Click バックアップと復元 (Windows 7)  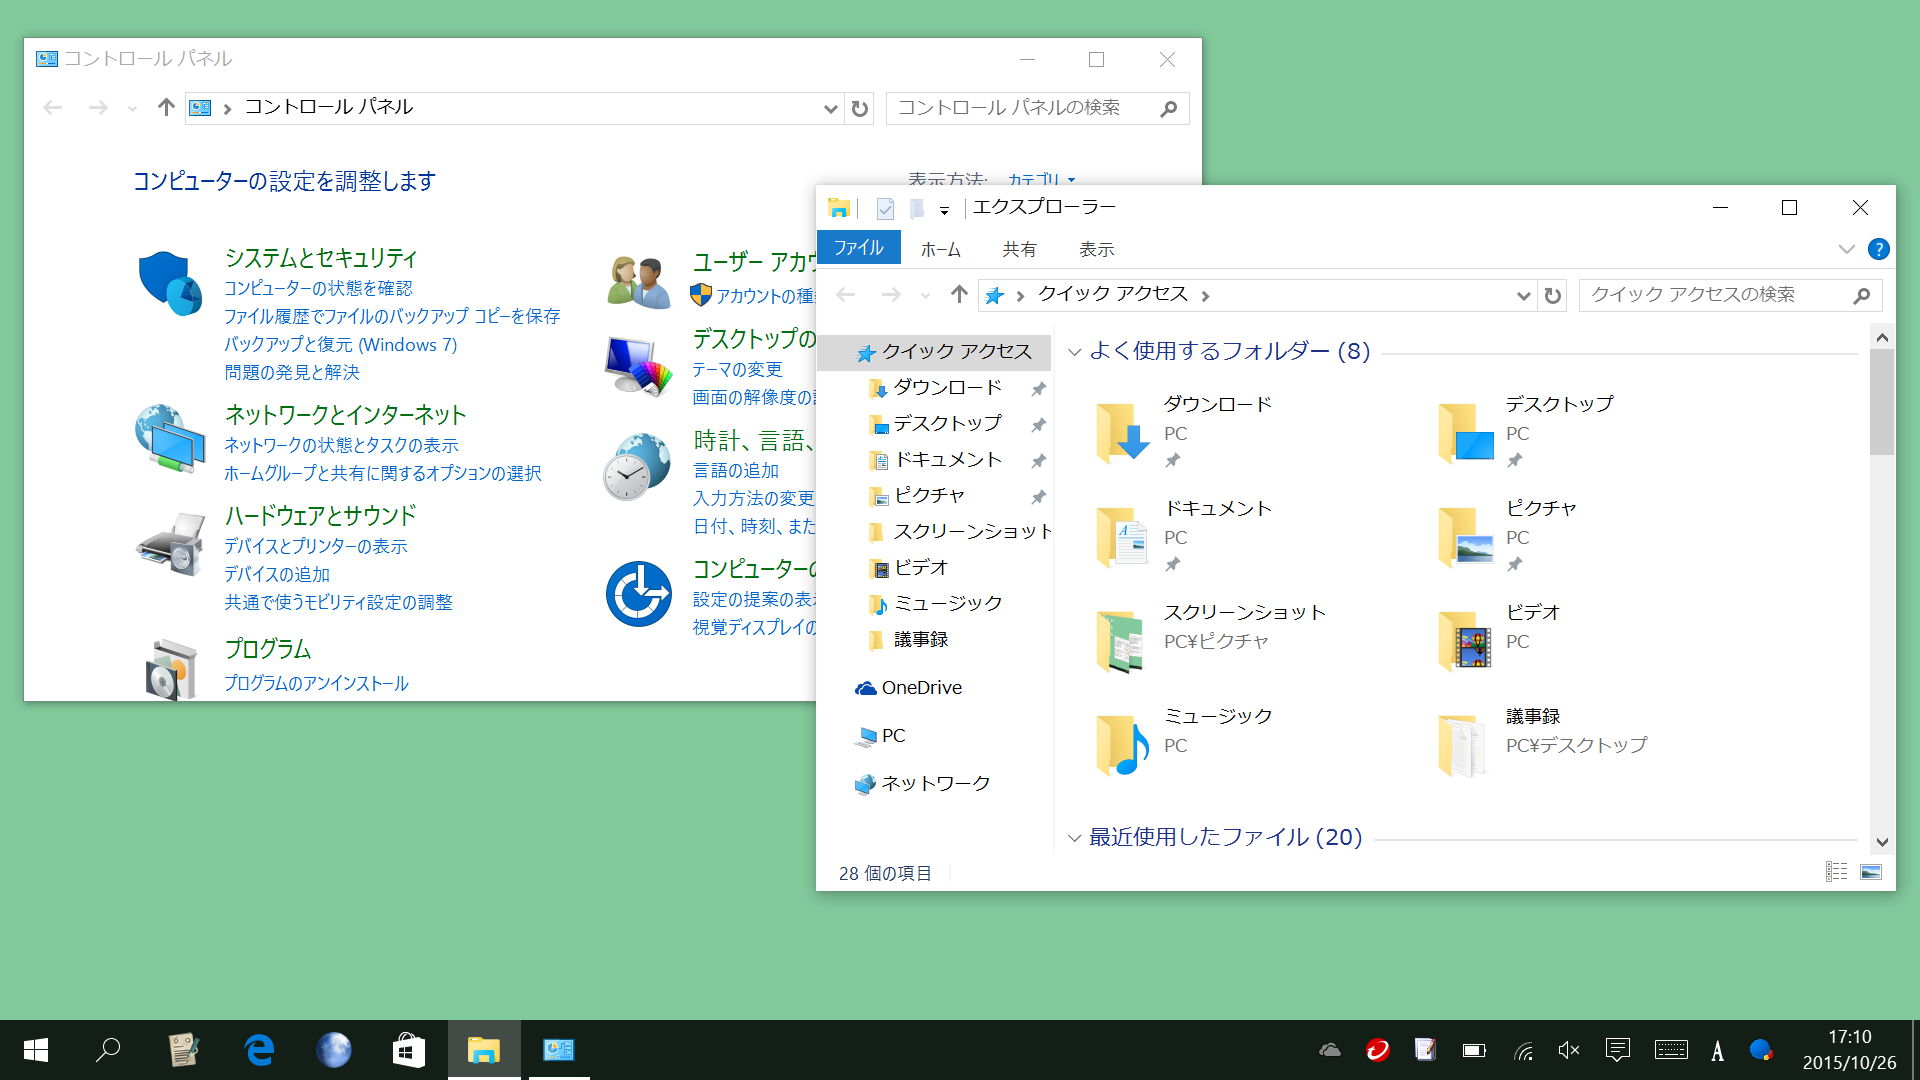point(341,344)
